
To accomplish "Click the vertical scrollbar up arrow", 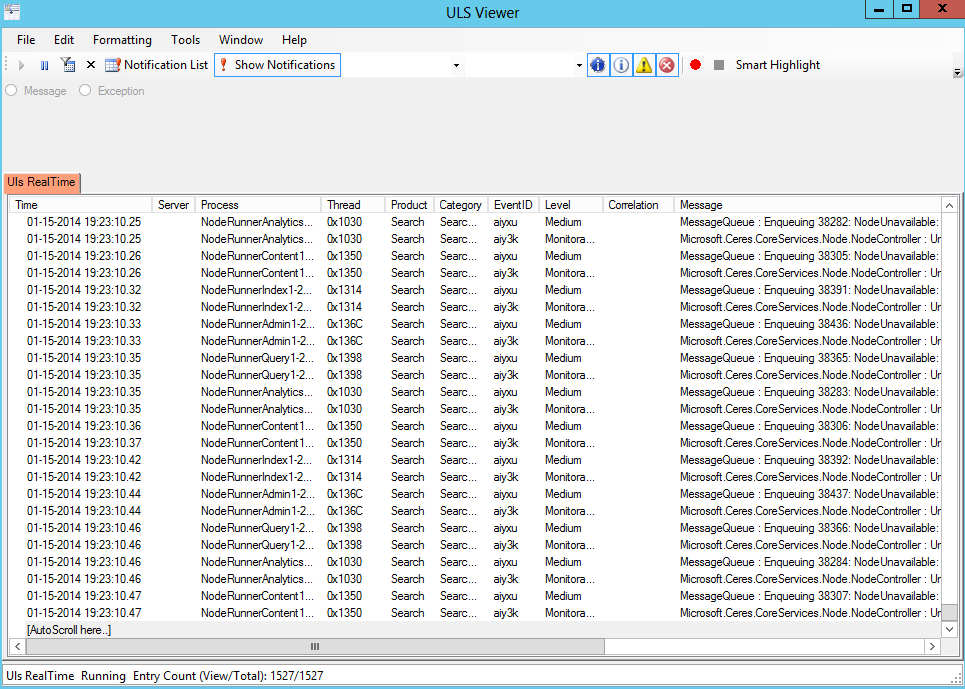I will click(950, 205).
